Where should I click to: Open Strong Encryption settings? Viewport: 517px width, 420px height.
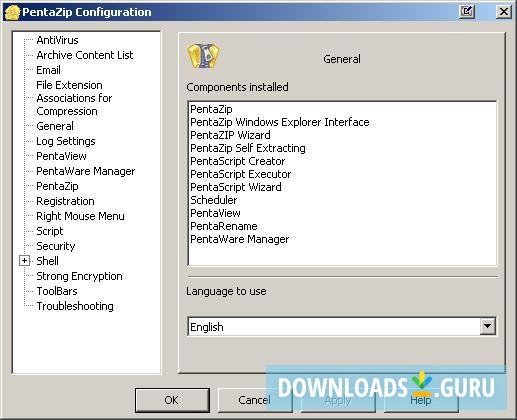click(79, 276)
